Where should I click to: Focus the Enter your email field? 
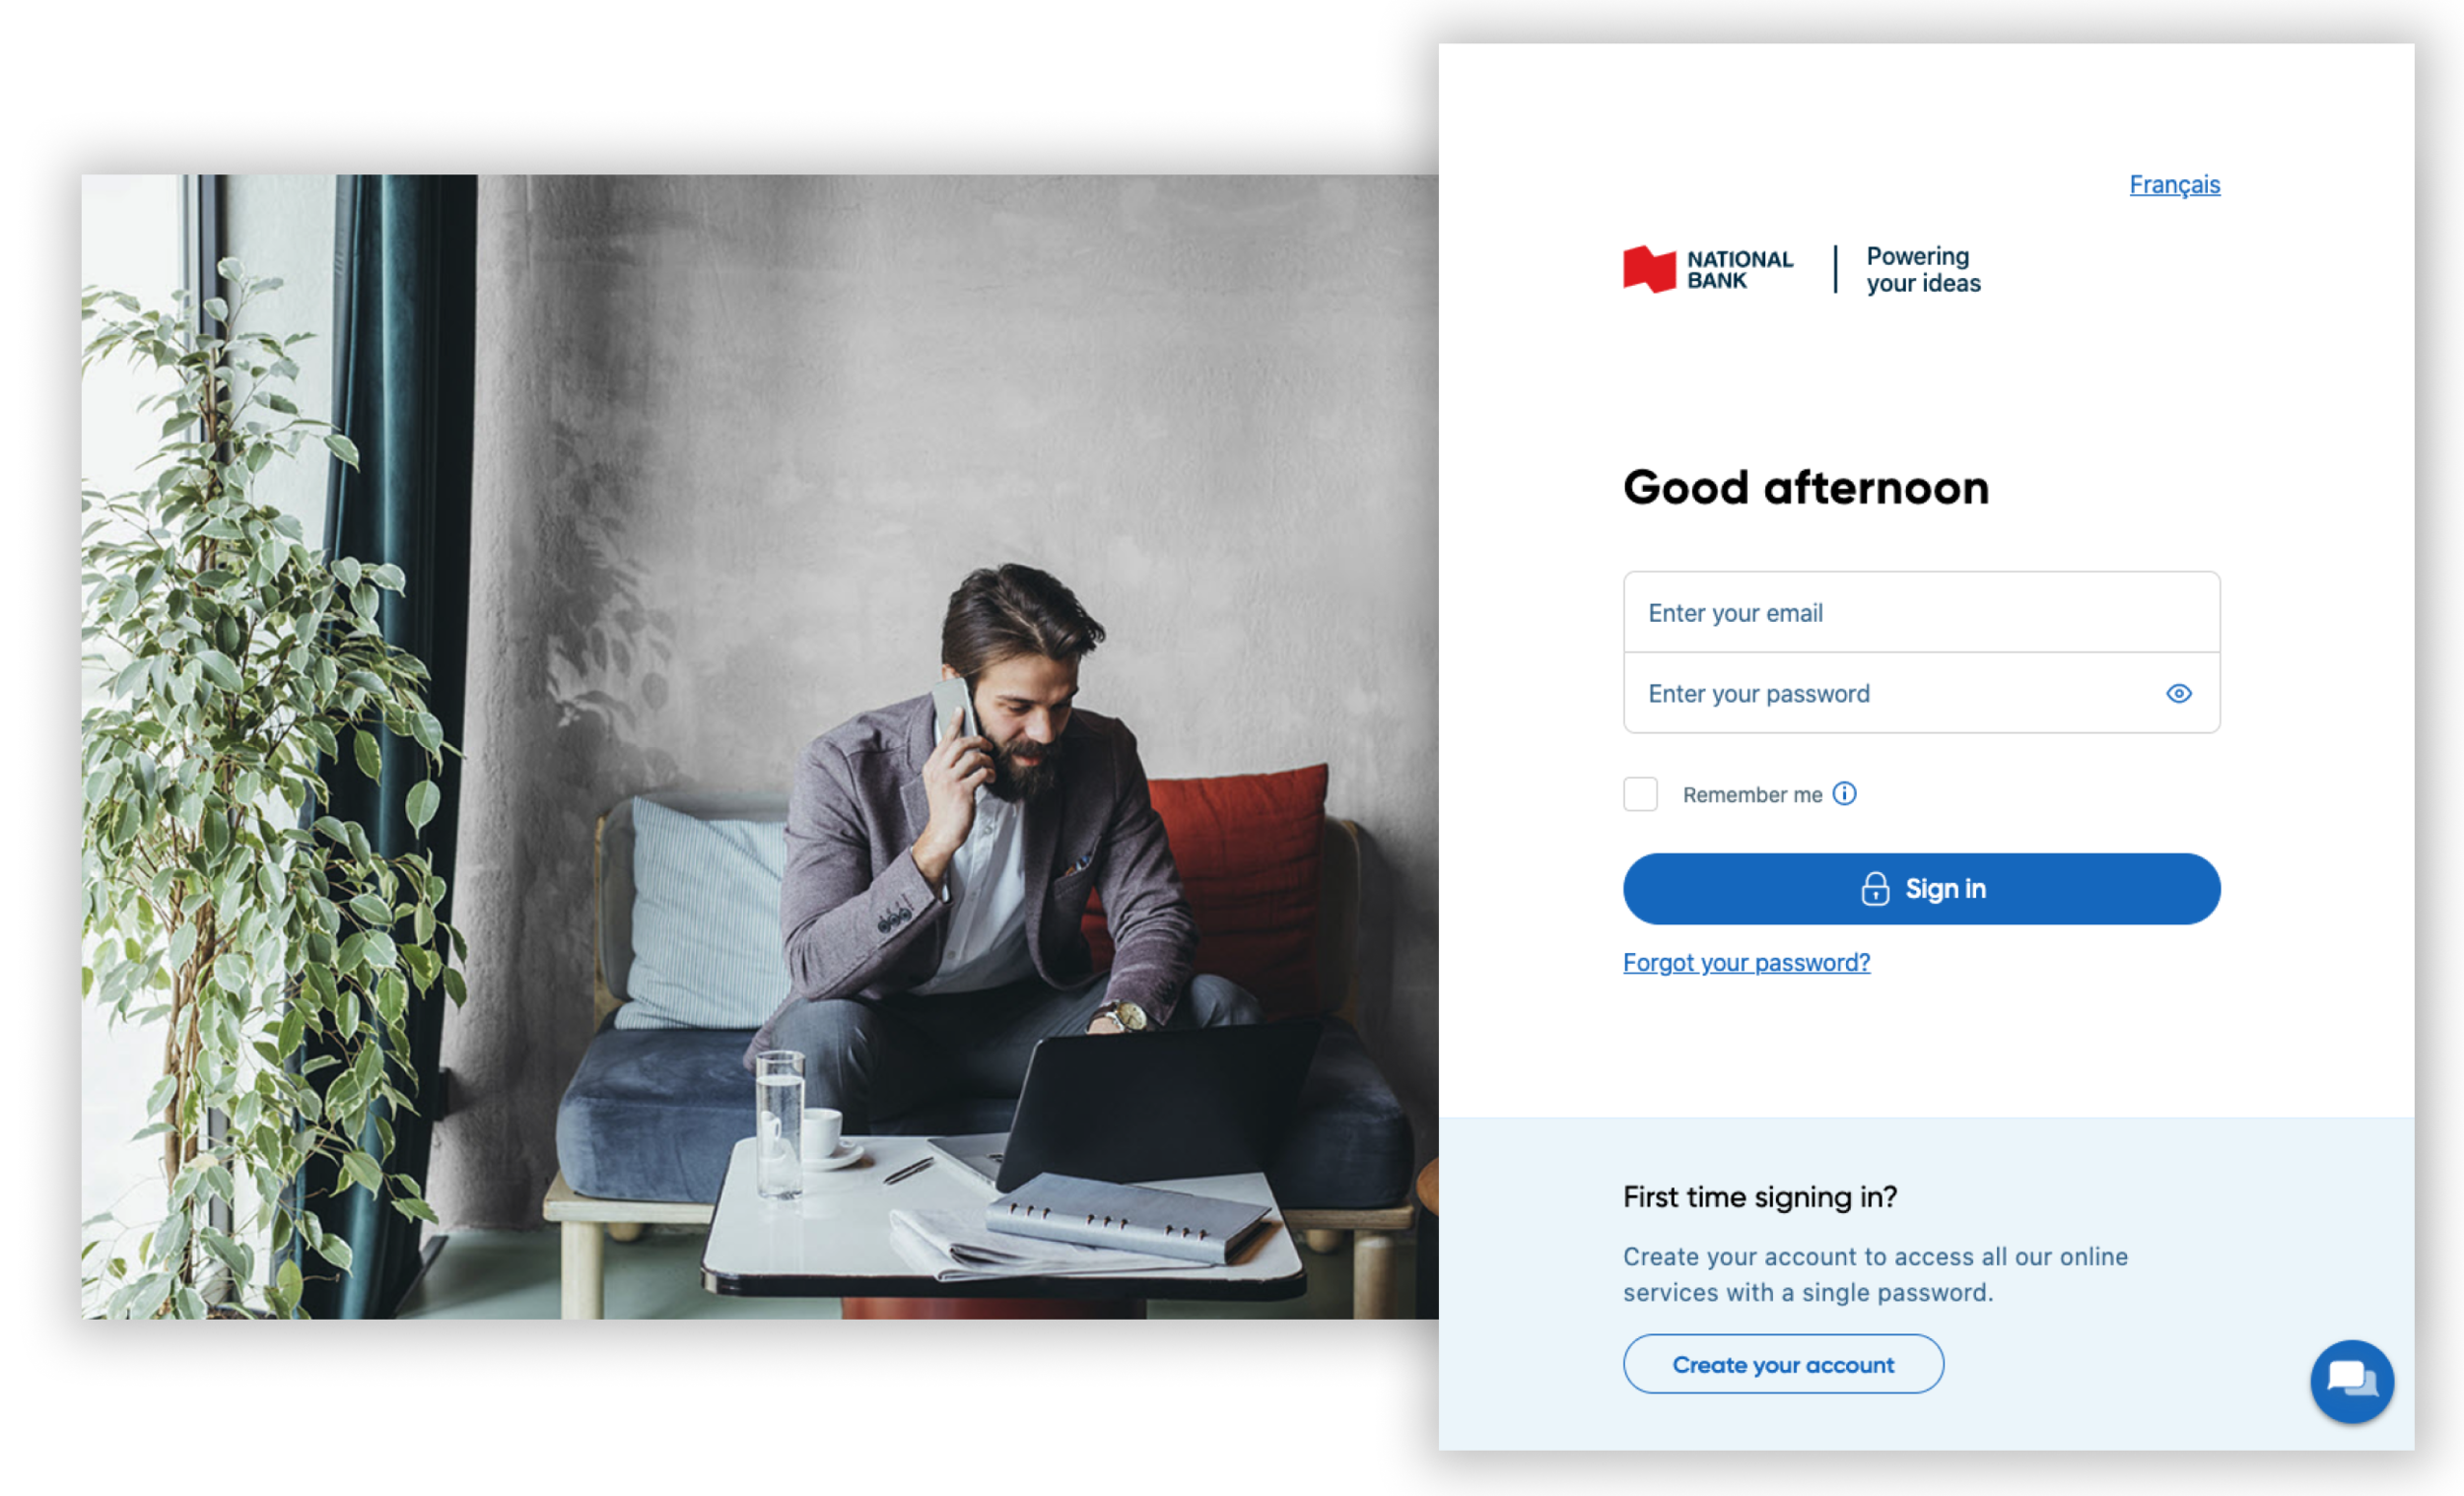click(1921, 612)
